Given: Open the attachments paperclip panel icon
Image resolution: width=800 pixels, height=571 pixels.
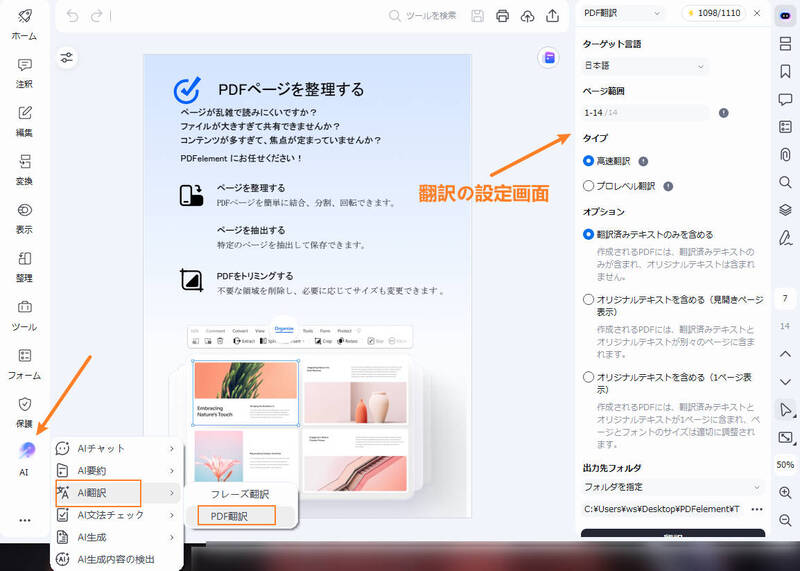Looking at the screenshot, I should 785,154.
